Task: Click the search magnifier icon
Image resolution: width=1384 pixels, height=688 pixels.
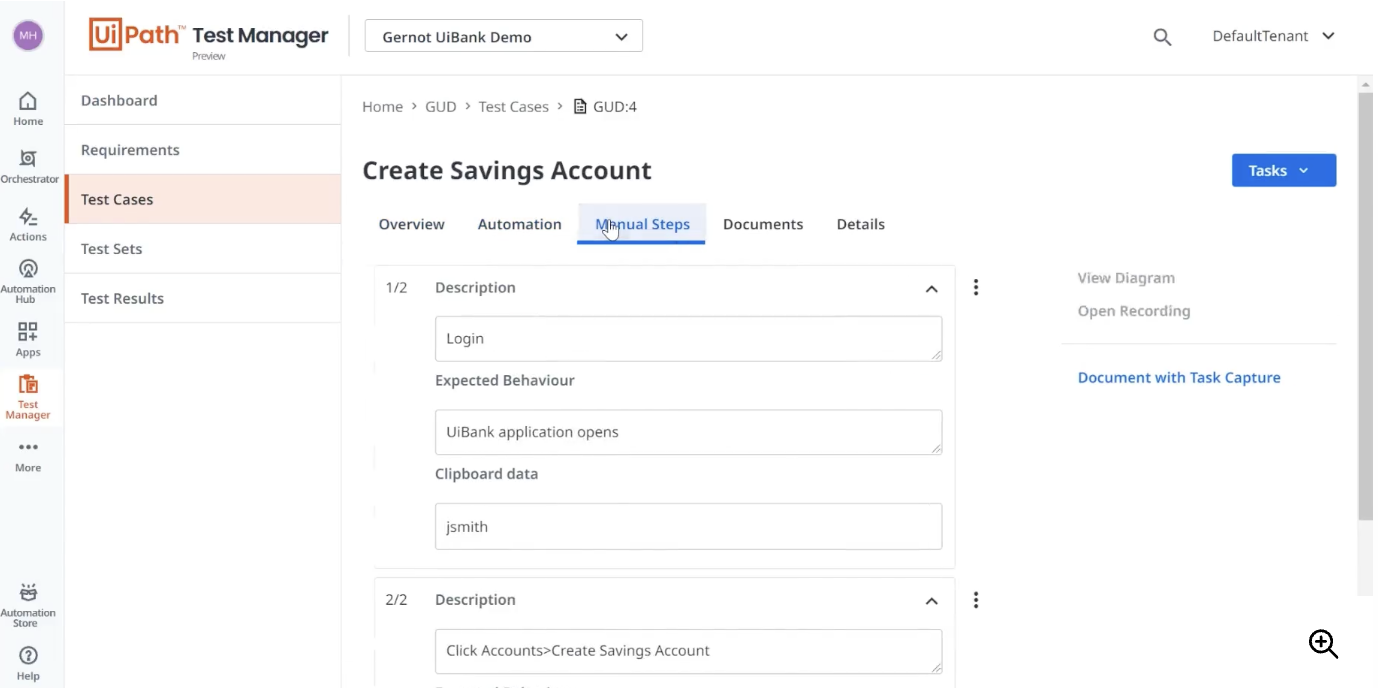Action: [1162, 37]
